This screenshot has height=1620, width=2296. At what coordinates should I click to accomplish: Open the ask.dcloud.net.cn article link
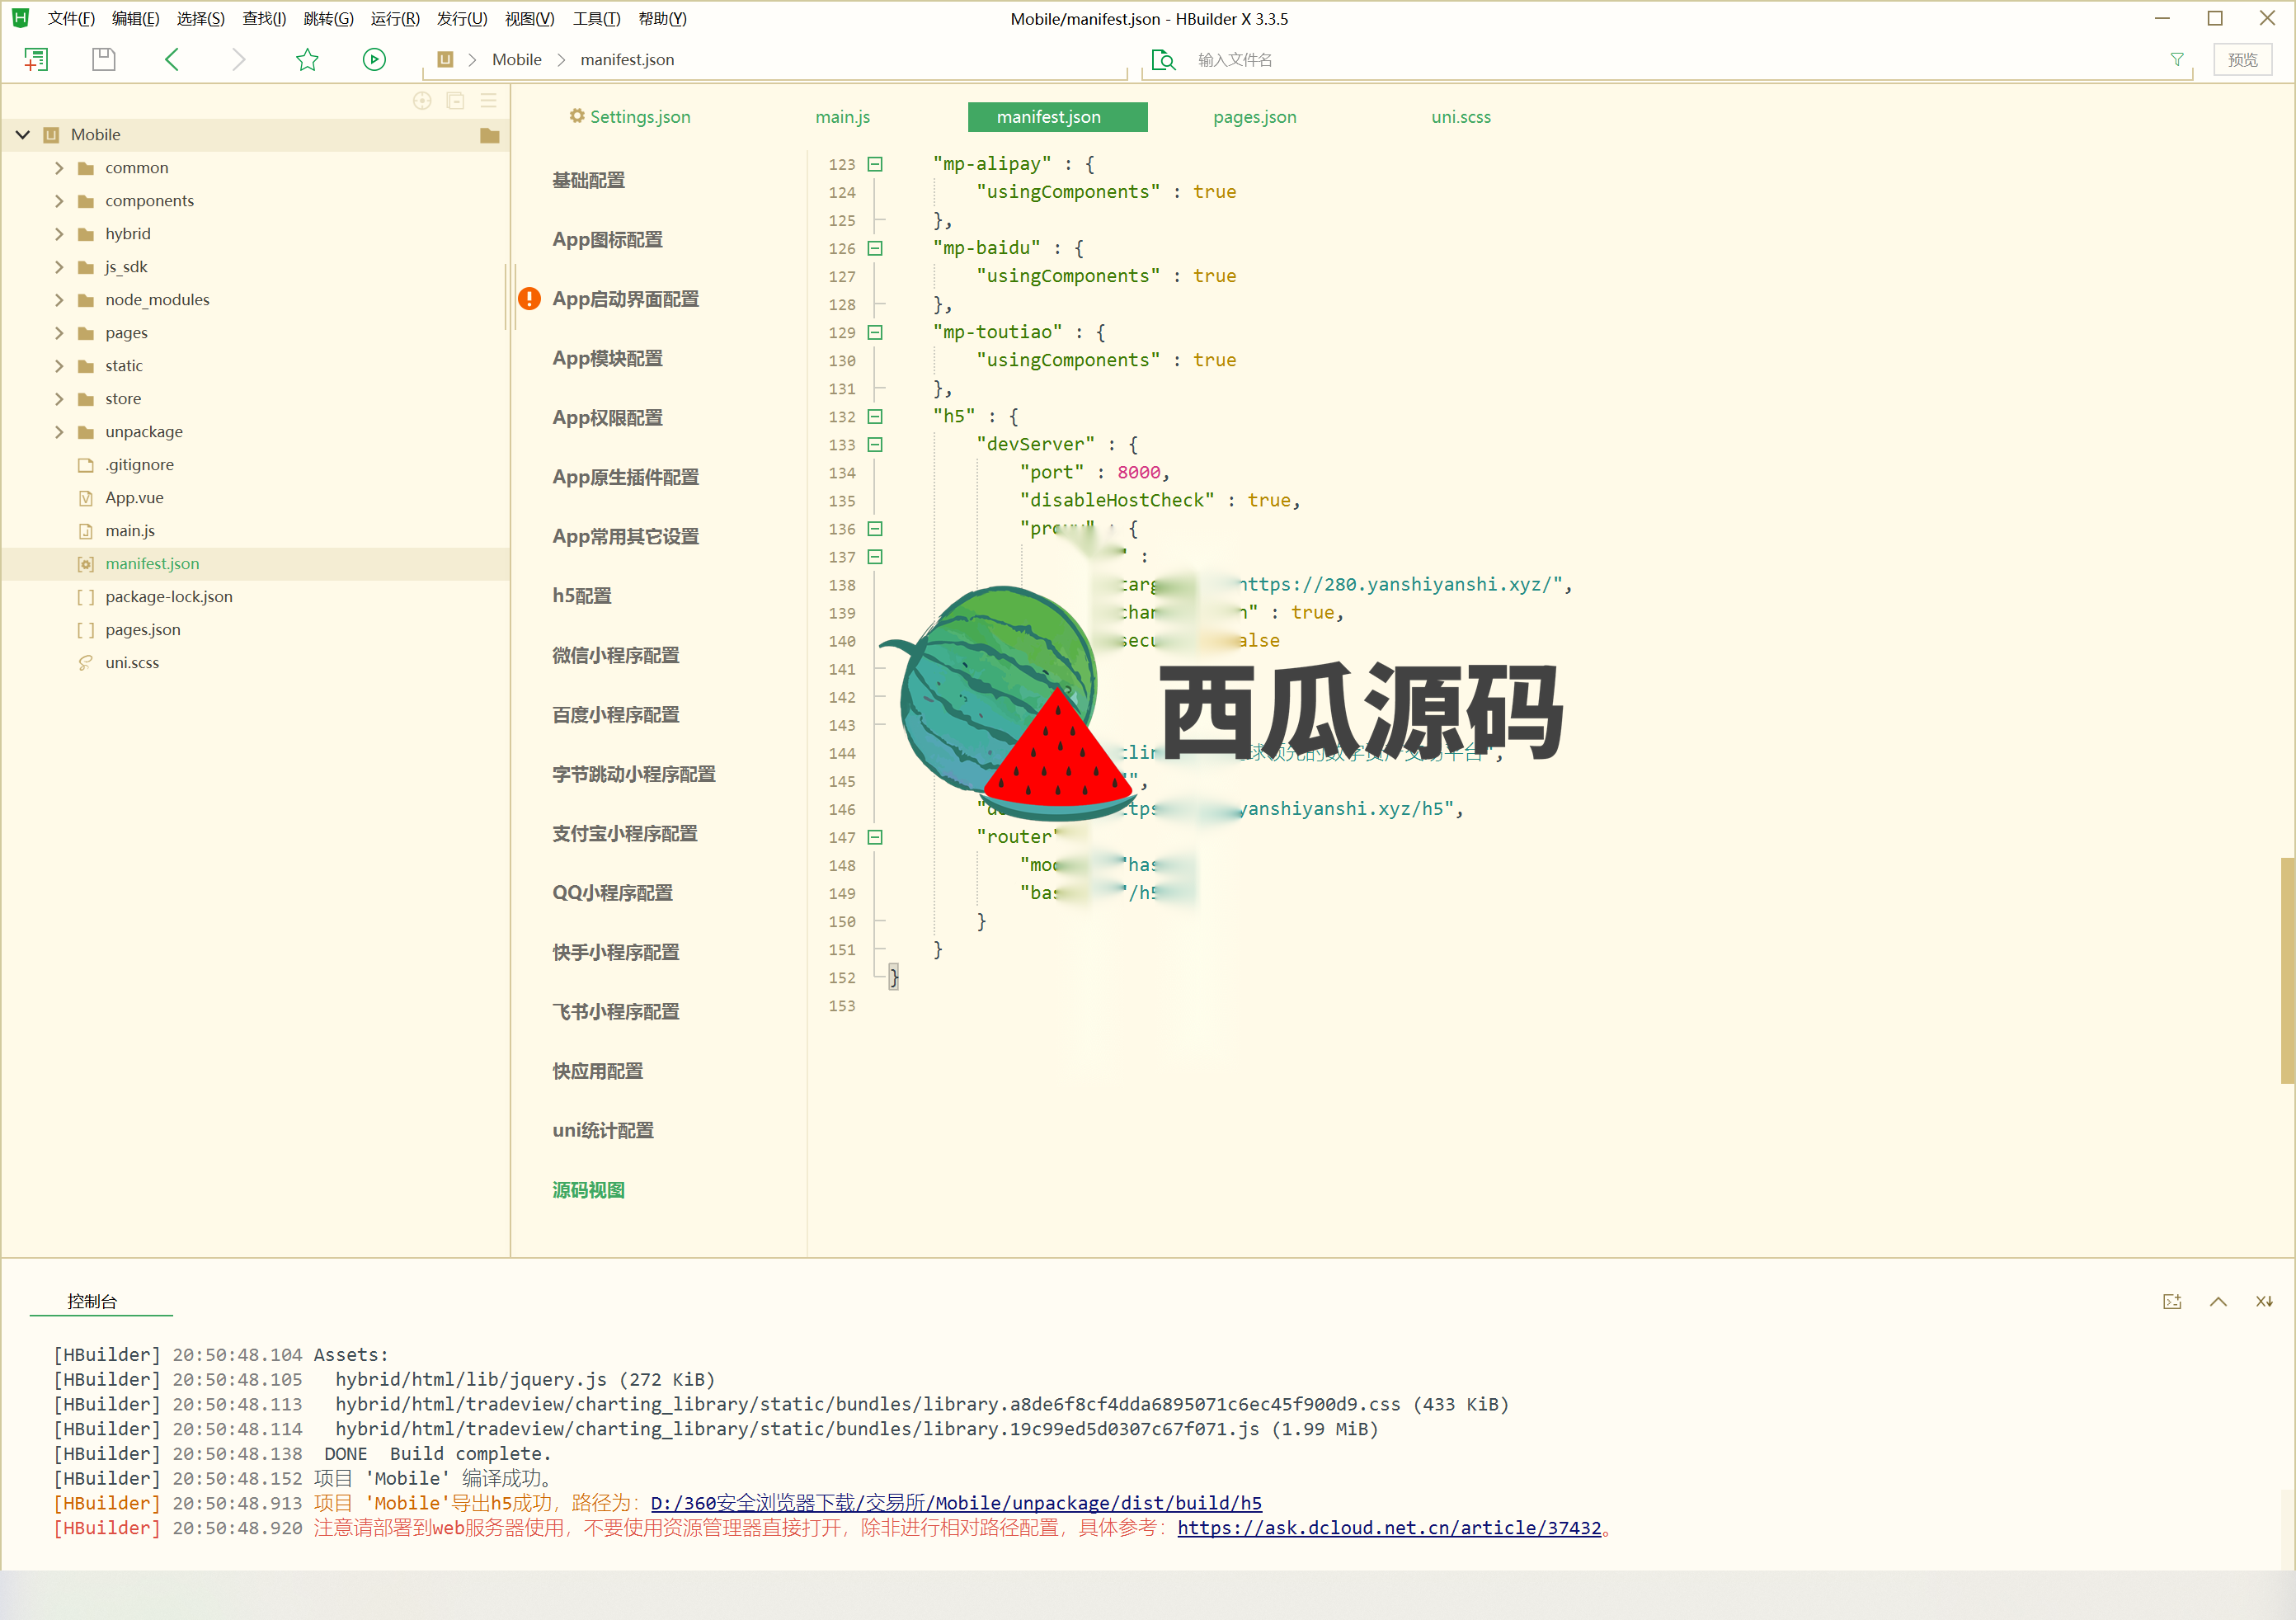(x=1389, y=1528)
